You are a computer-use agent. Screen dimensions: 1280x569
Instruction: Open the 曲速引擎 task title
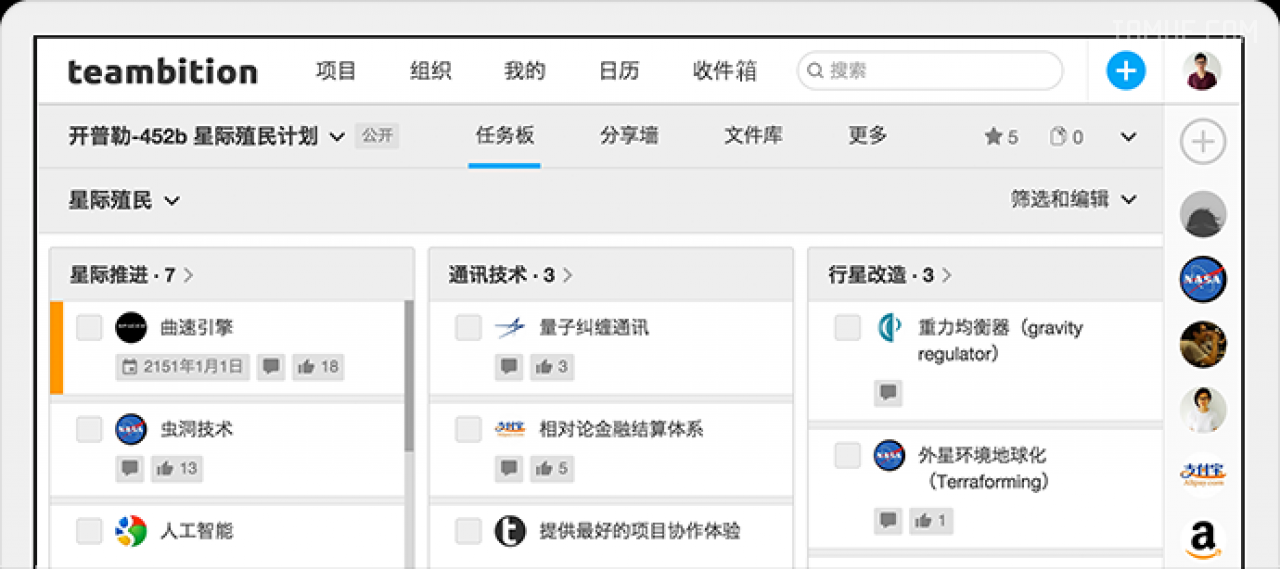(x=197, y=327)
